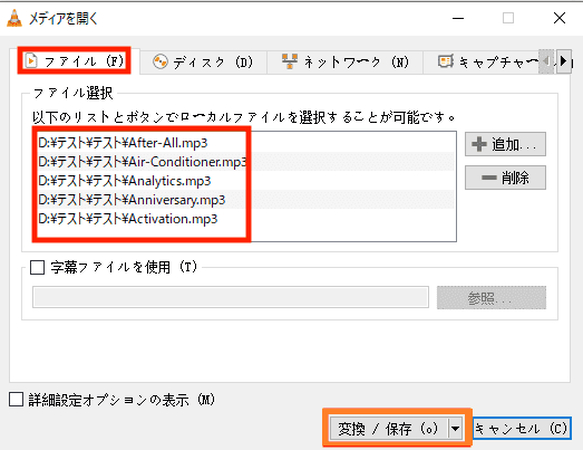Maximize the メディアを開く window

(x=508, y=18)
